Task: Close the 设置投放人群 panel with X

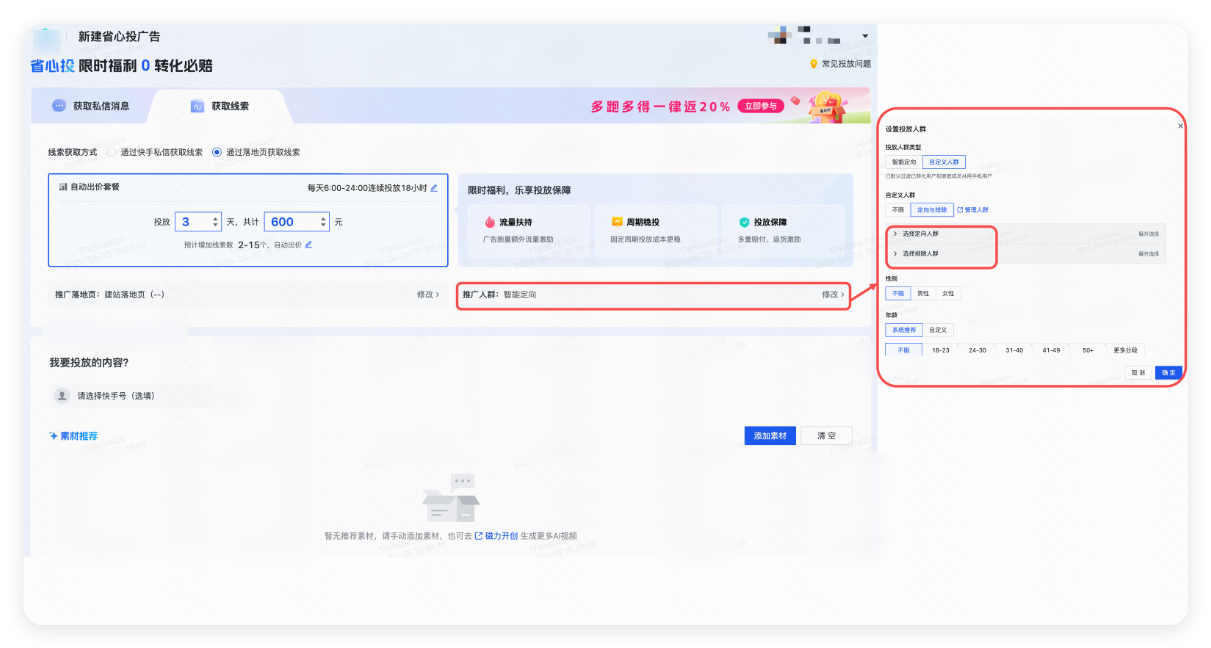Action: 1180,126
